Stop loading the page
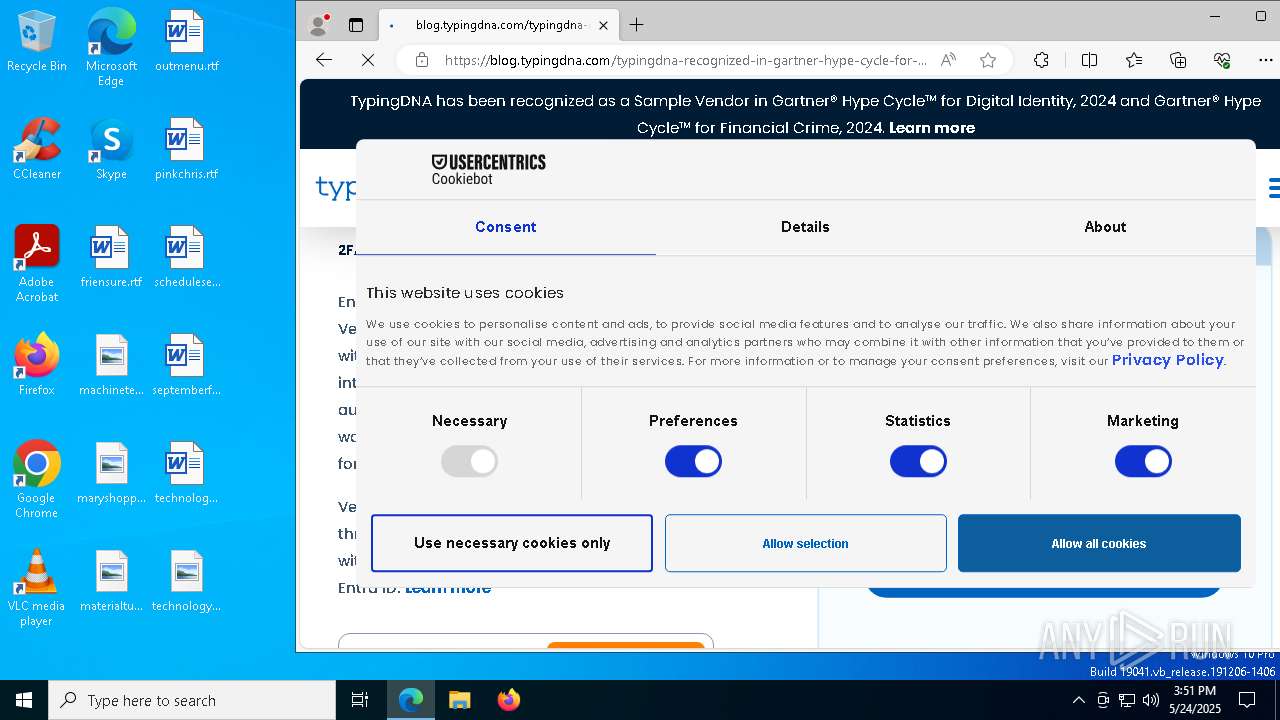Screen dimensions: 1280x720 [368, 60]
